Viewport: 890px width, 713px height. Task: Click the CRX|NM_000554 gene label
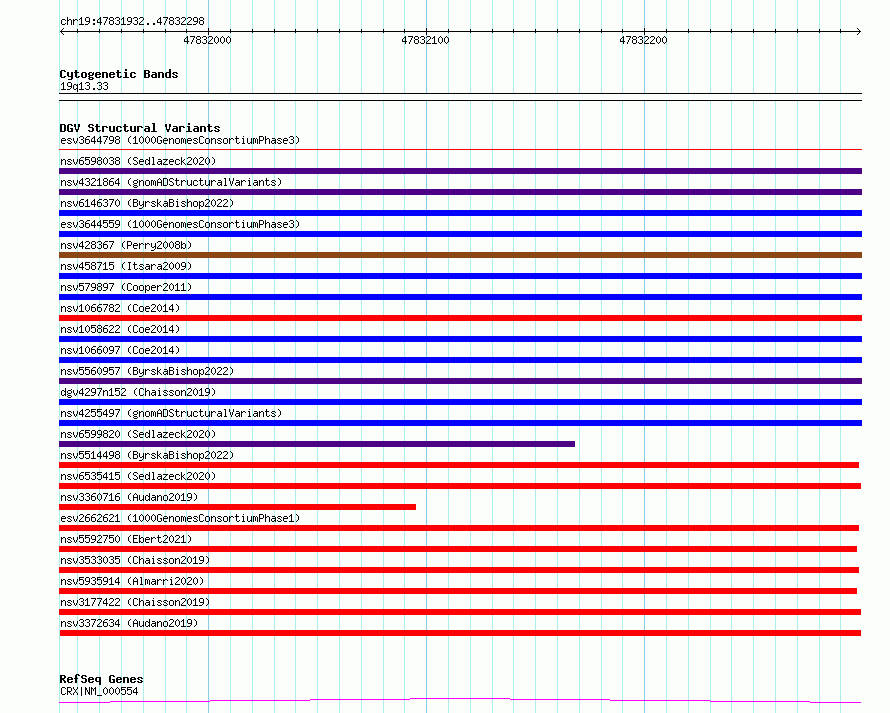tap(99, 691)
